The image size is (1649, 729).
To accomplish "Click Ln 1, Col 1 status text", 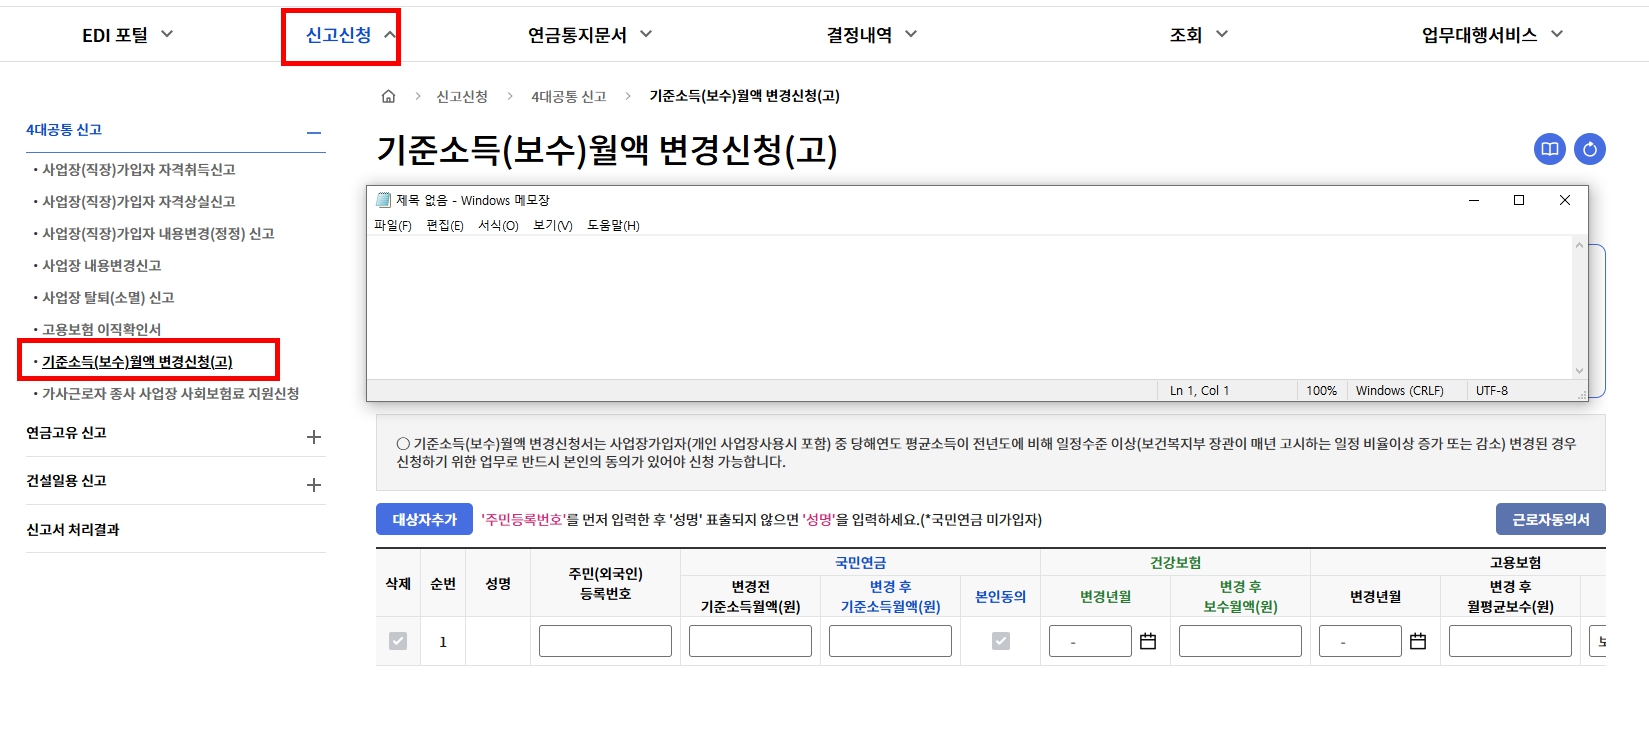I will click(1200, 391).
